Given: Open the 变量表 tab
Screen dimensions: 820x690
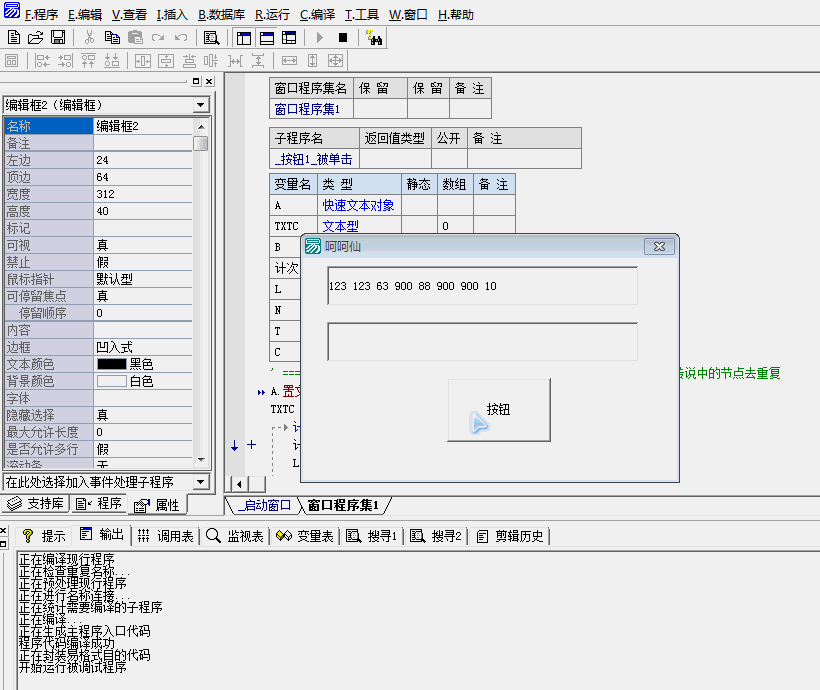Looking at the screenshot, I should point(305,536).
